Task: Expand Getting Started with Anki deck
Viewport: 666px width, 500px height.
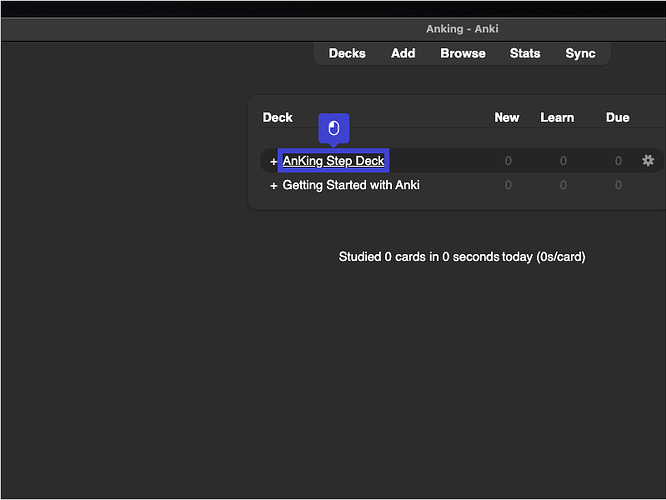Action: click(x=273, y=185)
